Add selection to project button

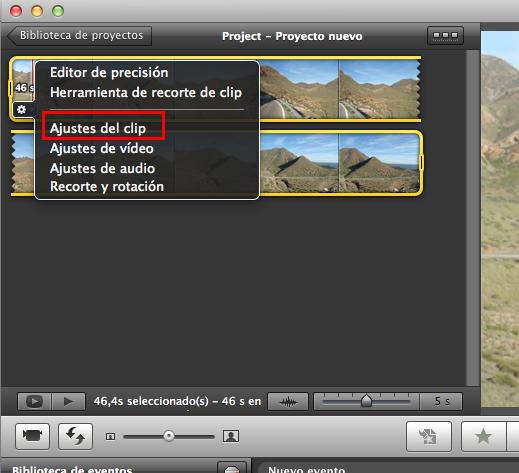pos(429,436)
